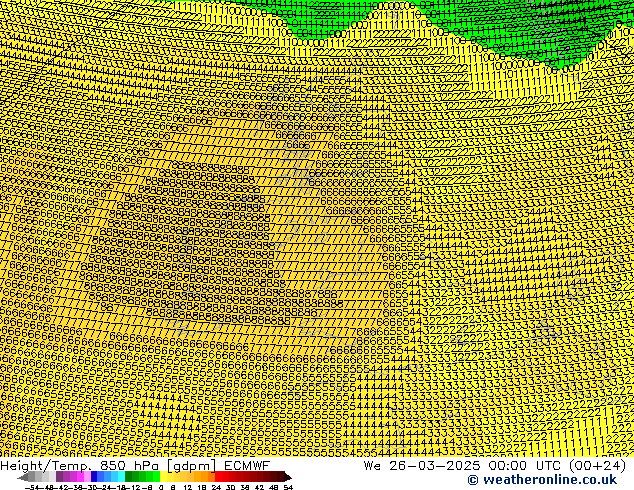Click the '54' label under the color scale
Screen dimensions: 634x490
288,488
